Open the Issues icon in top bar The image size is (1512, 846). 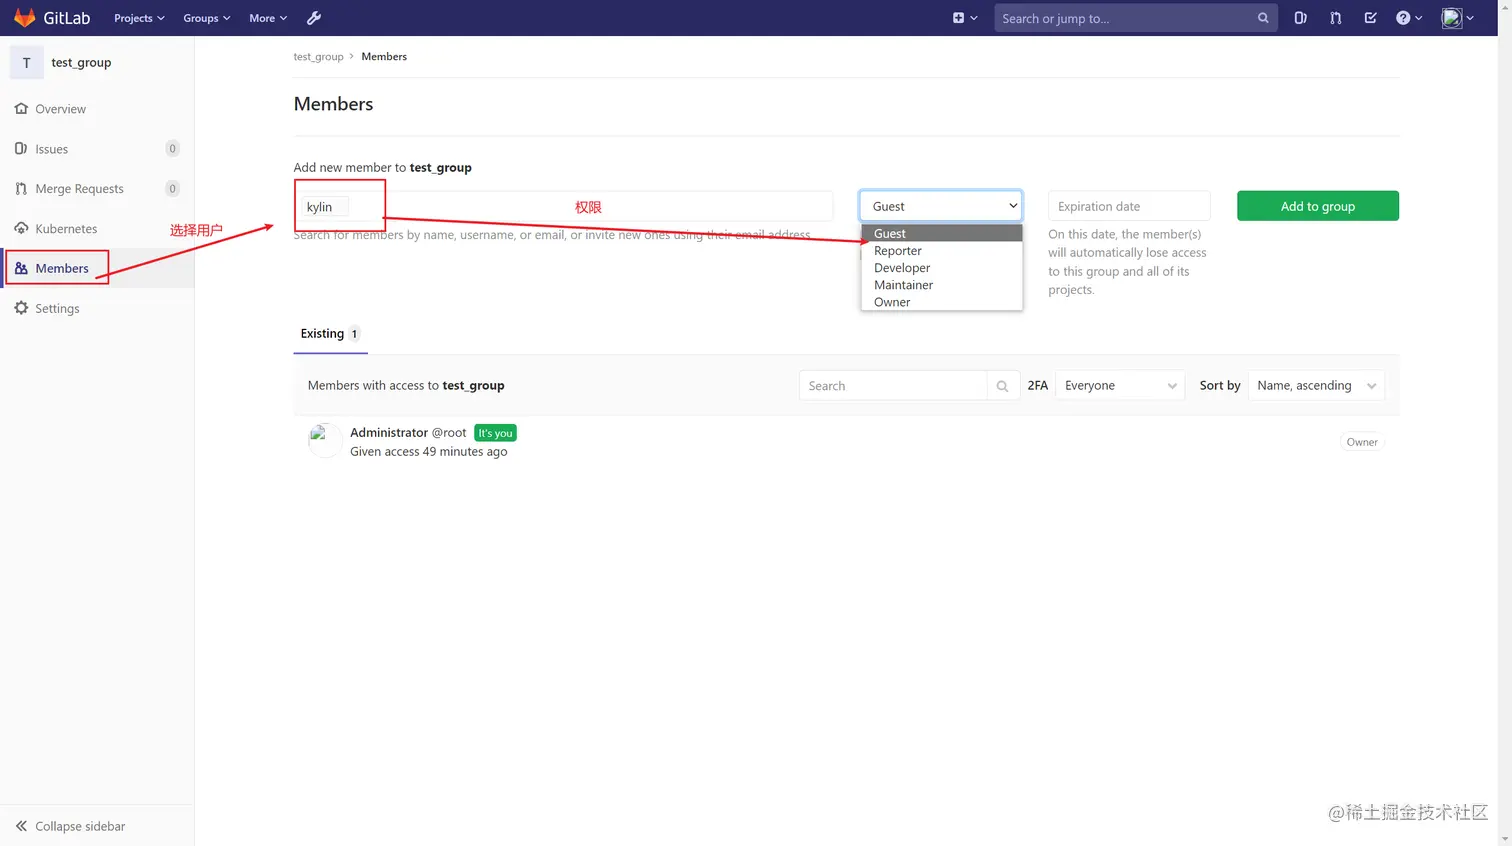click(1300, 18)
